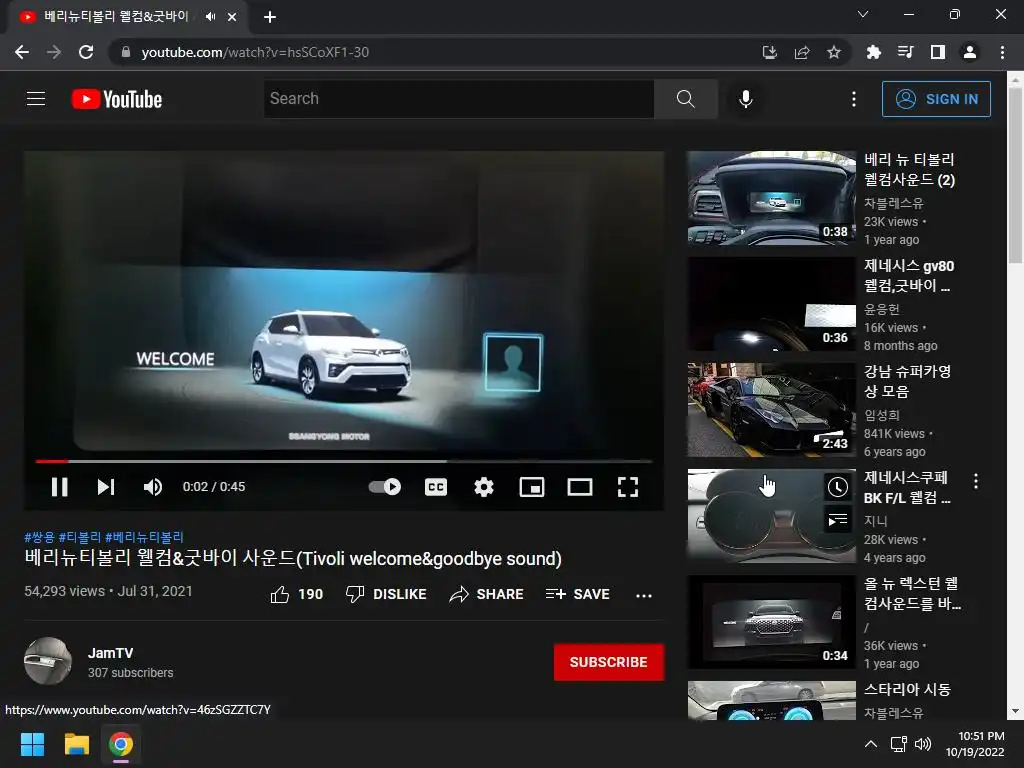Open YouTube settings three-dot menu

[x=854, y=99]
